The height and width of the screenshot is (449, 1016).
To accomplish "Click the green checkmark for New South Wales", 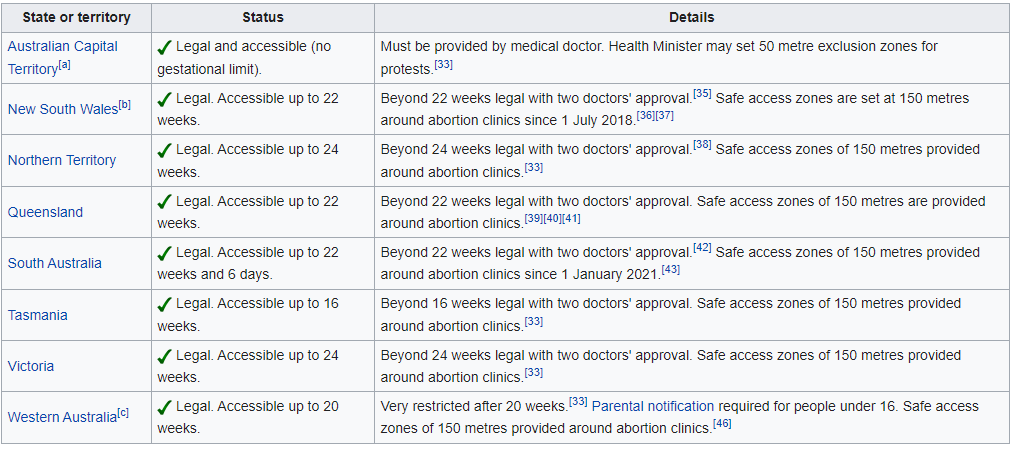I will click(x=165, y=98).
